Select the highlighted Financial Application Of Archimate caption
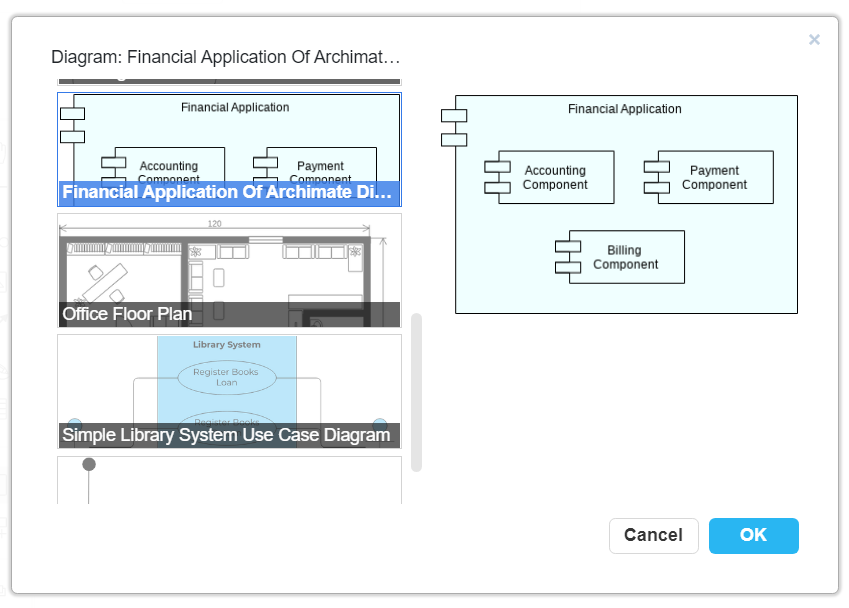Image resolution: width=849 pixels, height=608 pixels. pyautogui.click(x=228, y=192)
